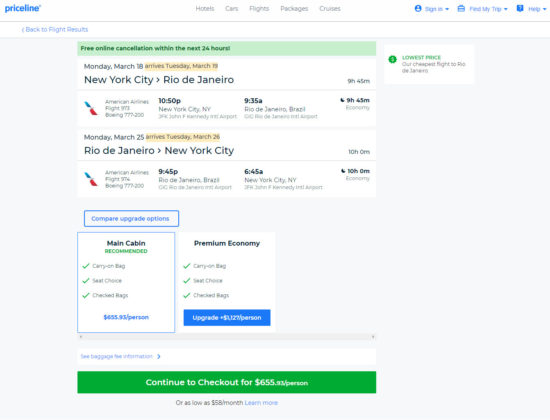The image size is (550, 420).
Task: Select the Premium Economy fare card
Action: click(227, 282)
